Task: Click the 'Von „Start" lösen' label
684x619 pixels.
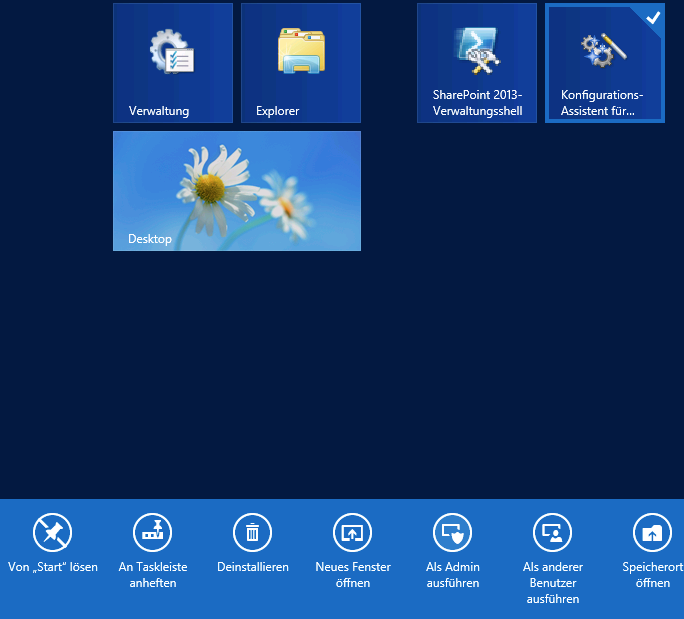Action: (x=53, y=567)
